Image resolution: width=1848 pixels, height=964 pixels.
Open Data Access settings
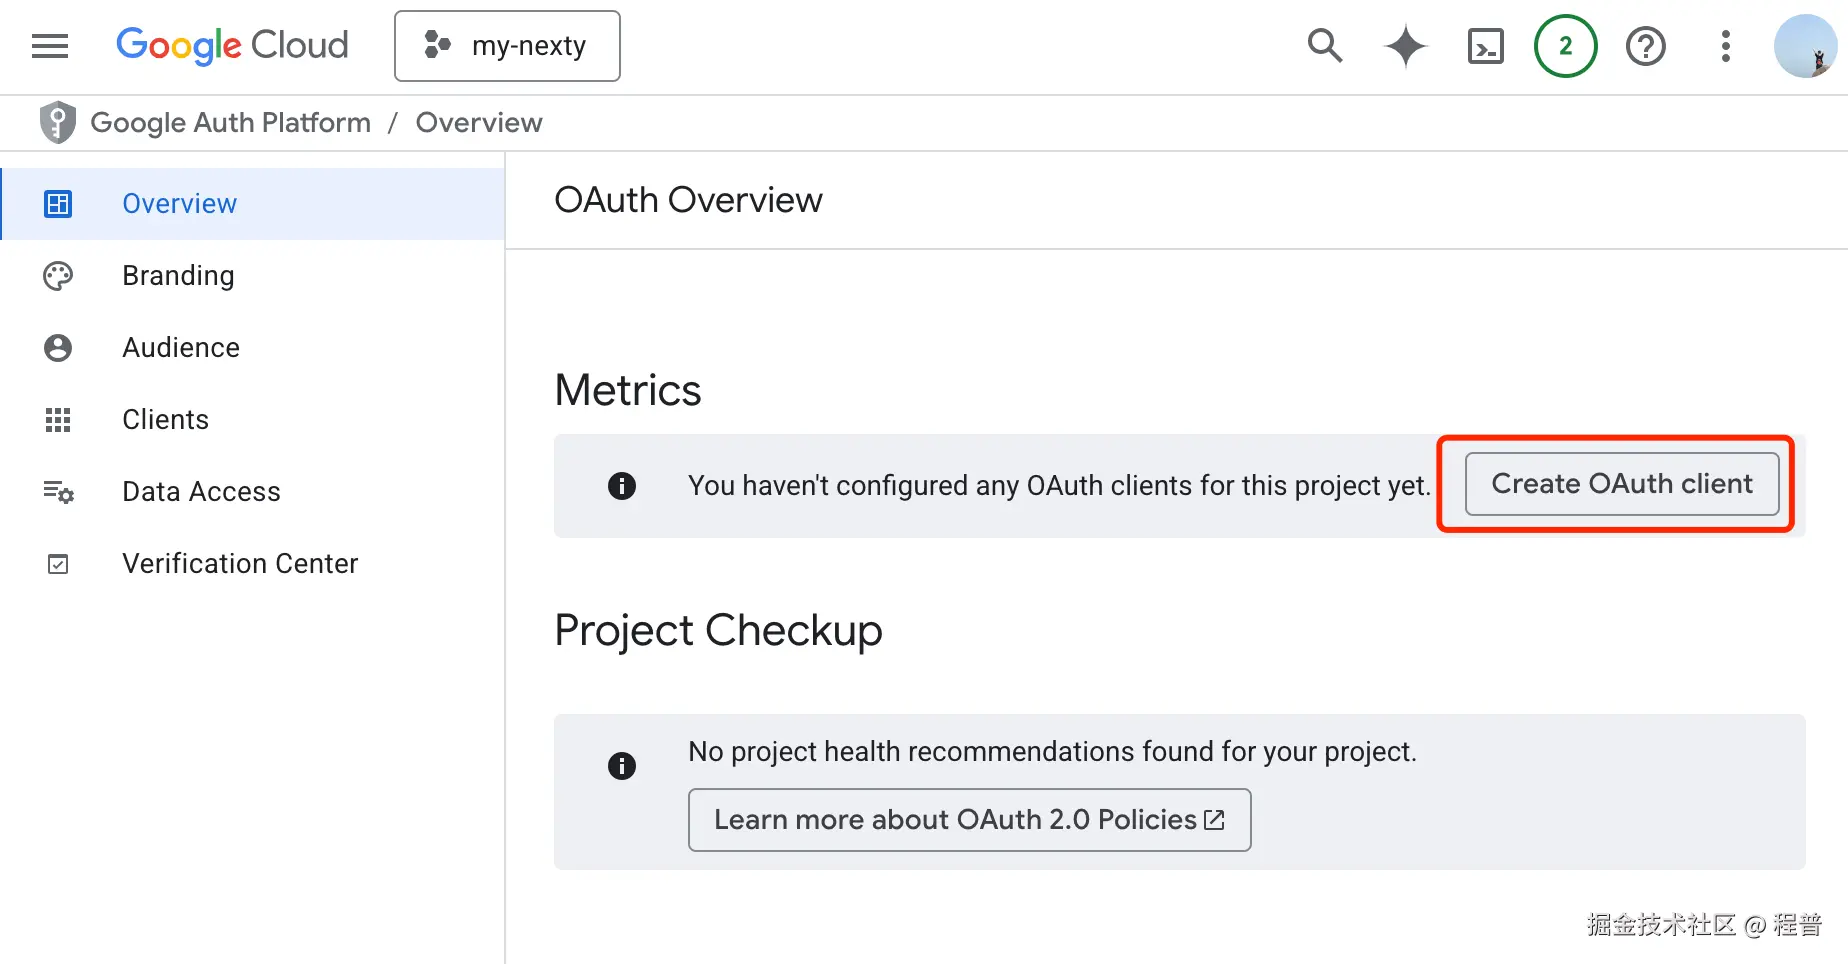click(201, 492)
